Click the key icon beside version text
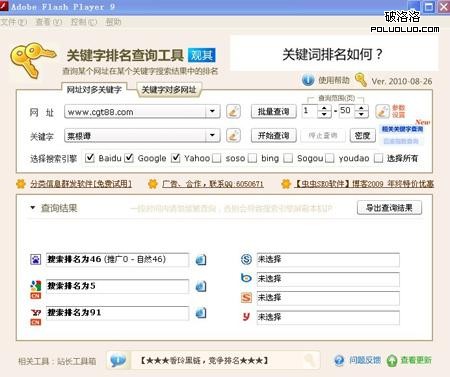The image size is (450, 377). 361,80
